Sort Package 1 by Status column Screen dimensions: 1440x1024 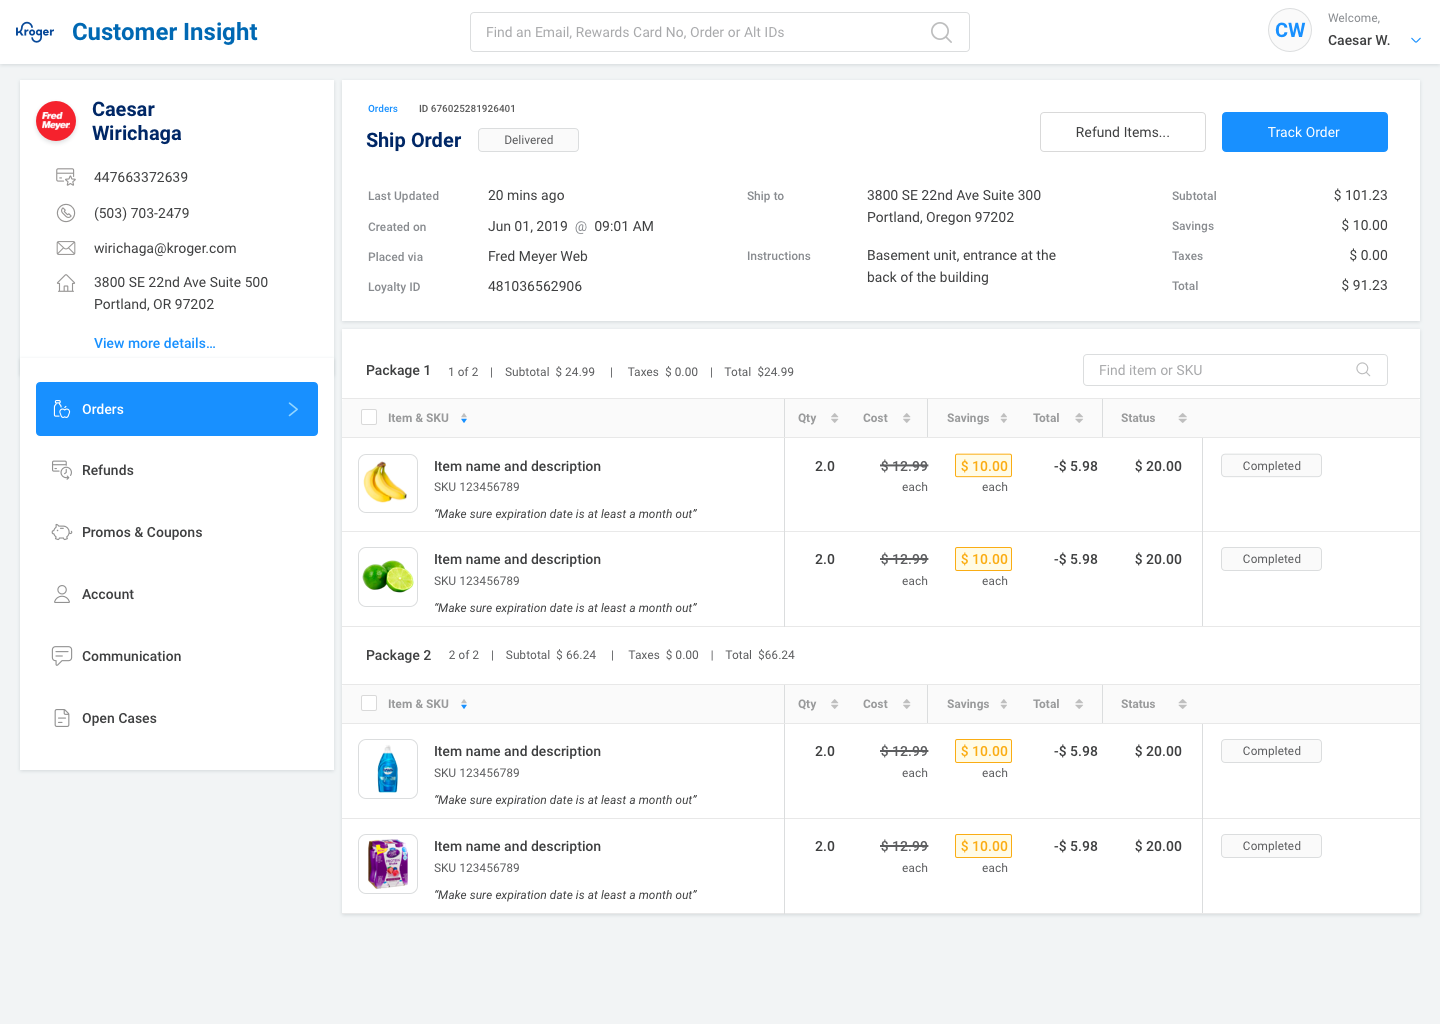tap(1182, 418)
